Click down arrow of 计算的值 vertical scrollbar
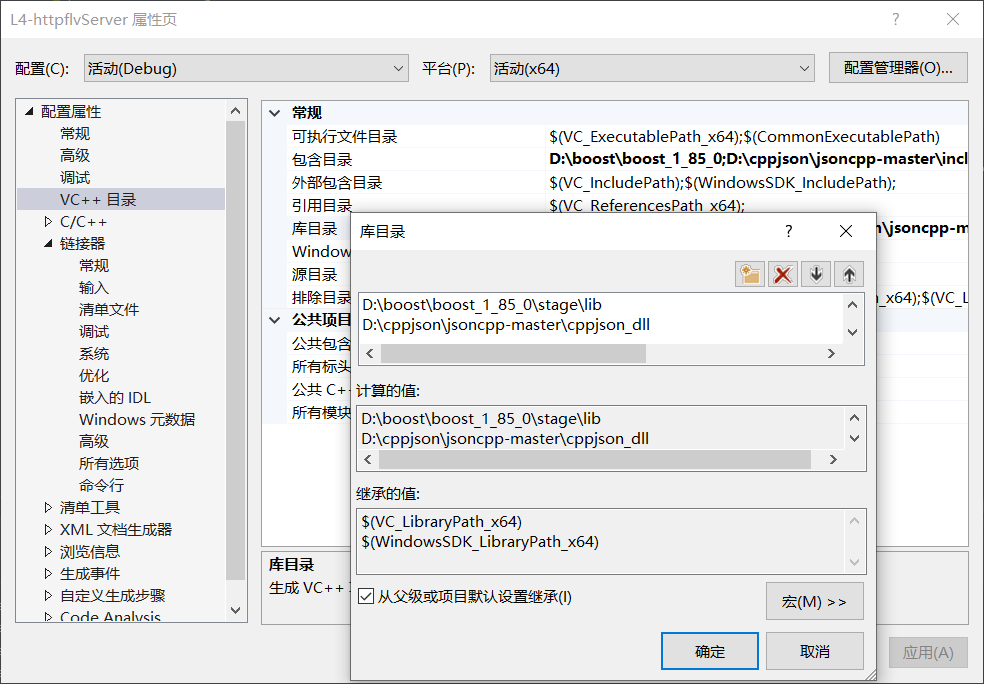This screenshot has width=984, height=684. coord(854,439)
